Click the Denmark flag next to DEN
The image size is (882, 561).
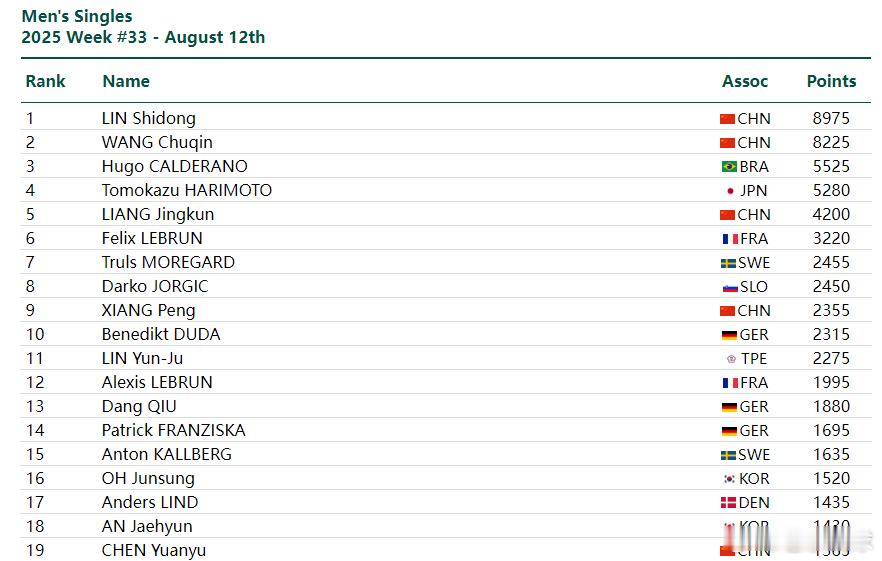coord(728,502)
